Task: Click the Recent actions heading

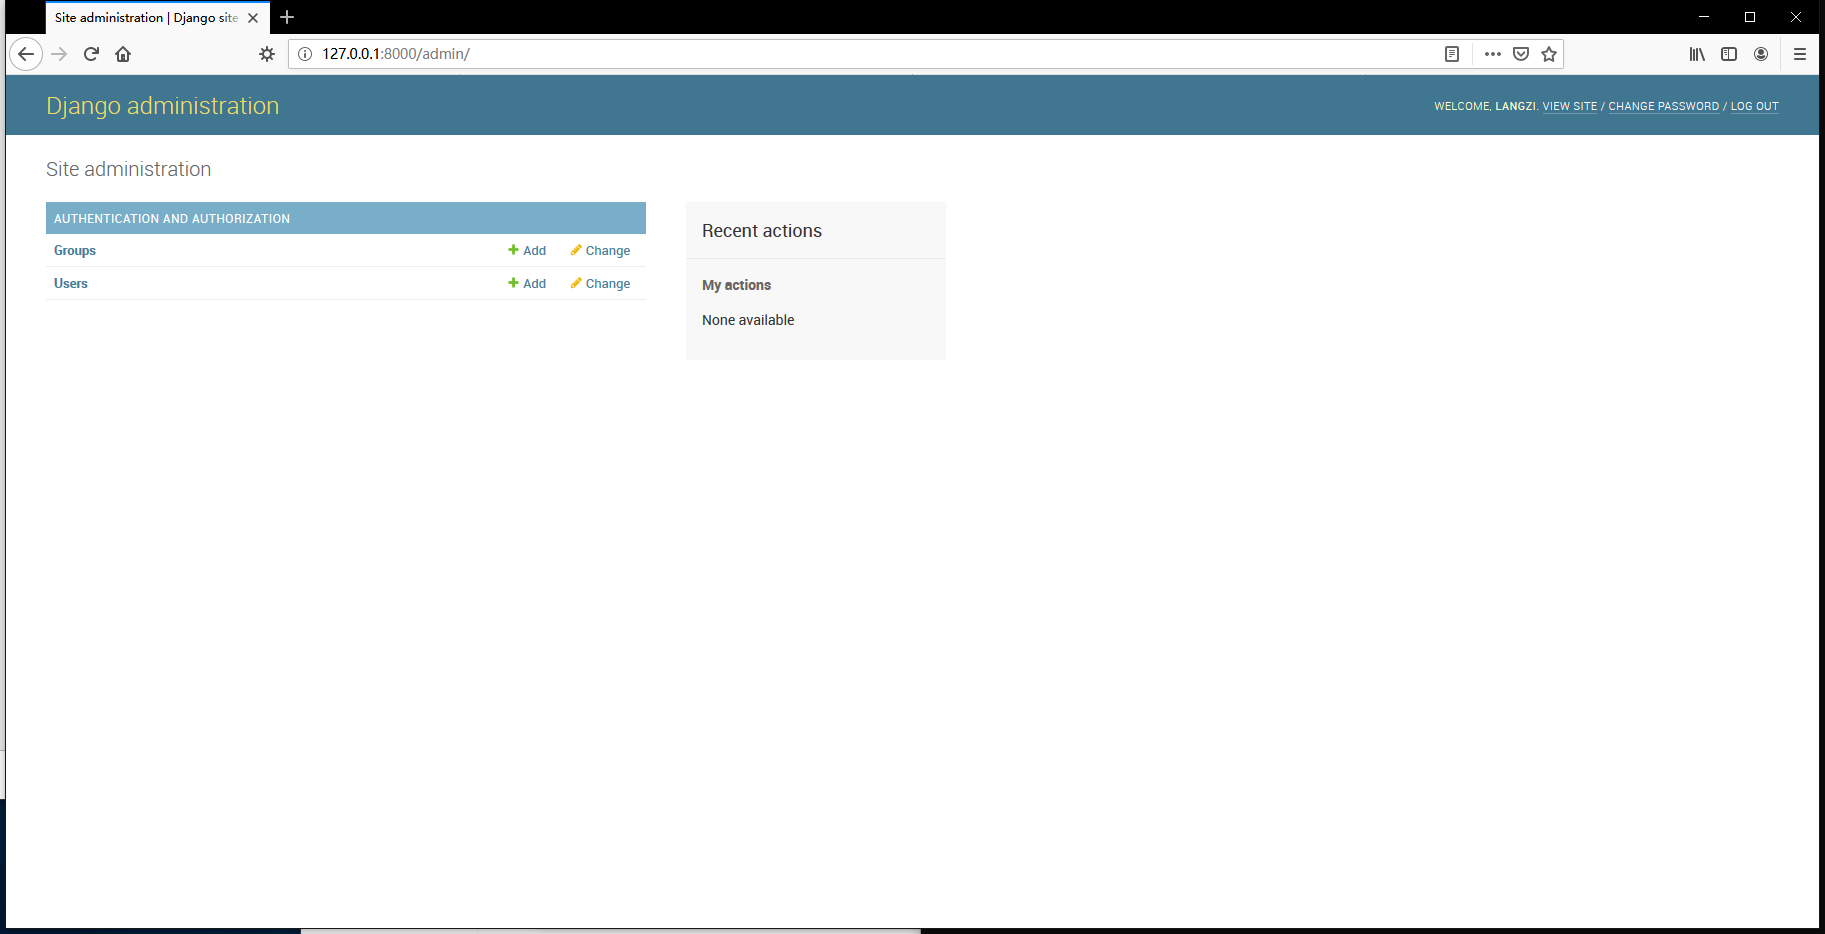Action: coord(762,231)
